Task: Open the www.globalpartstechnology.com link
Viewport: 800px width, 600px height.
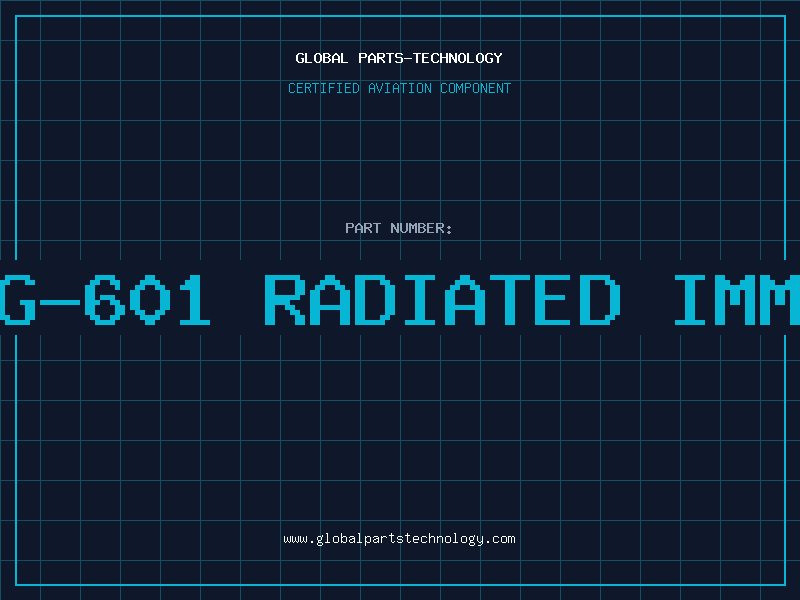Action: coord(399,539)
